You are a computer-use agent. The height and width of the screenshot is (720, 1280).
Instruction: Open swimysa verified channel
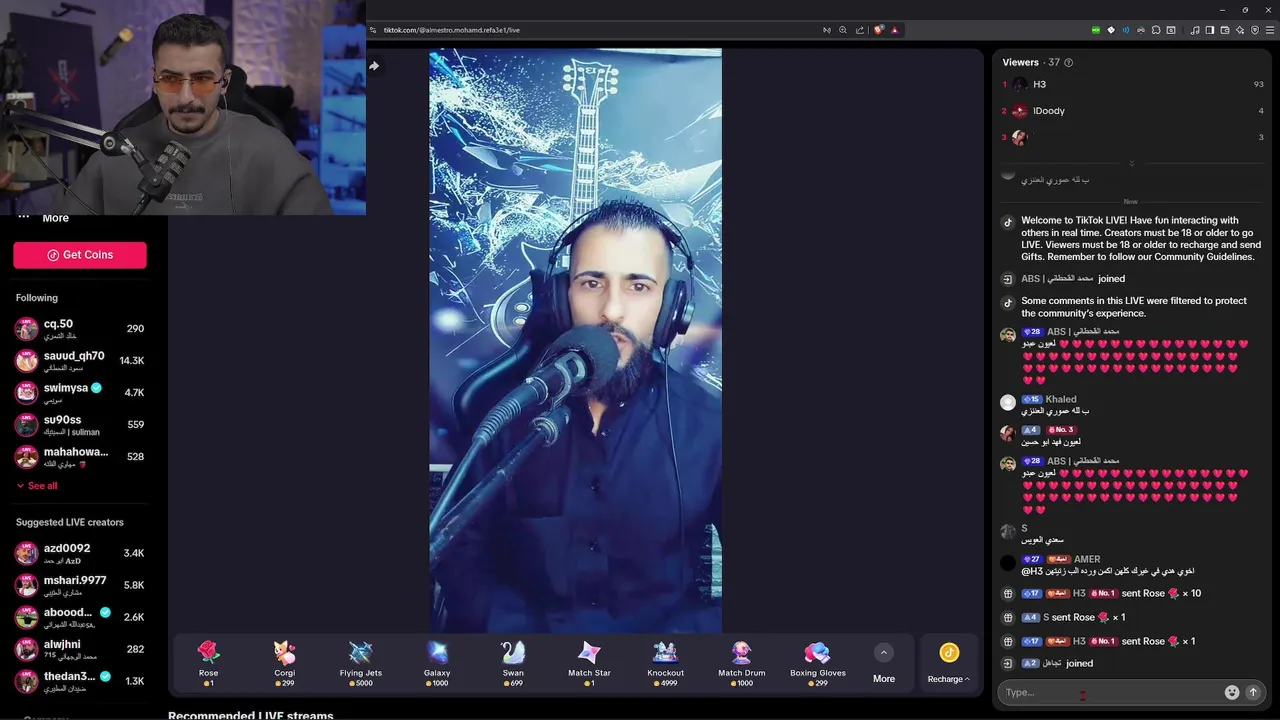pyautogui.click(x=80, y=393)
